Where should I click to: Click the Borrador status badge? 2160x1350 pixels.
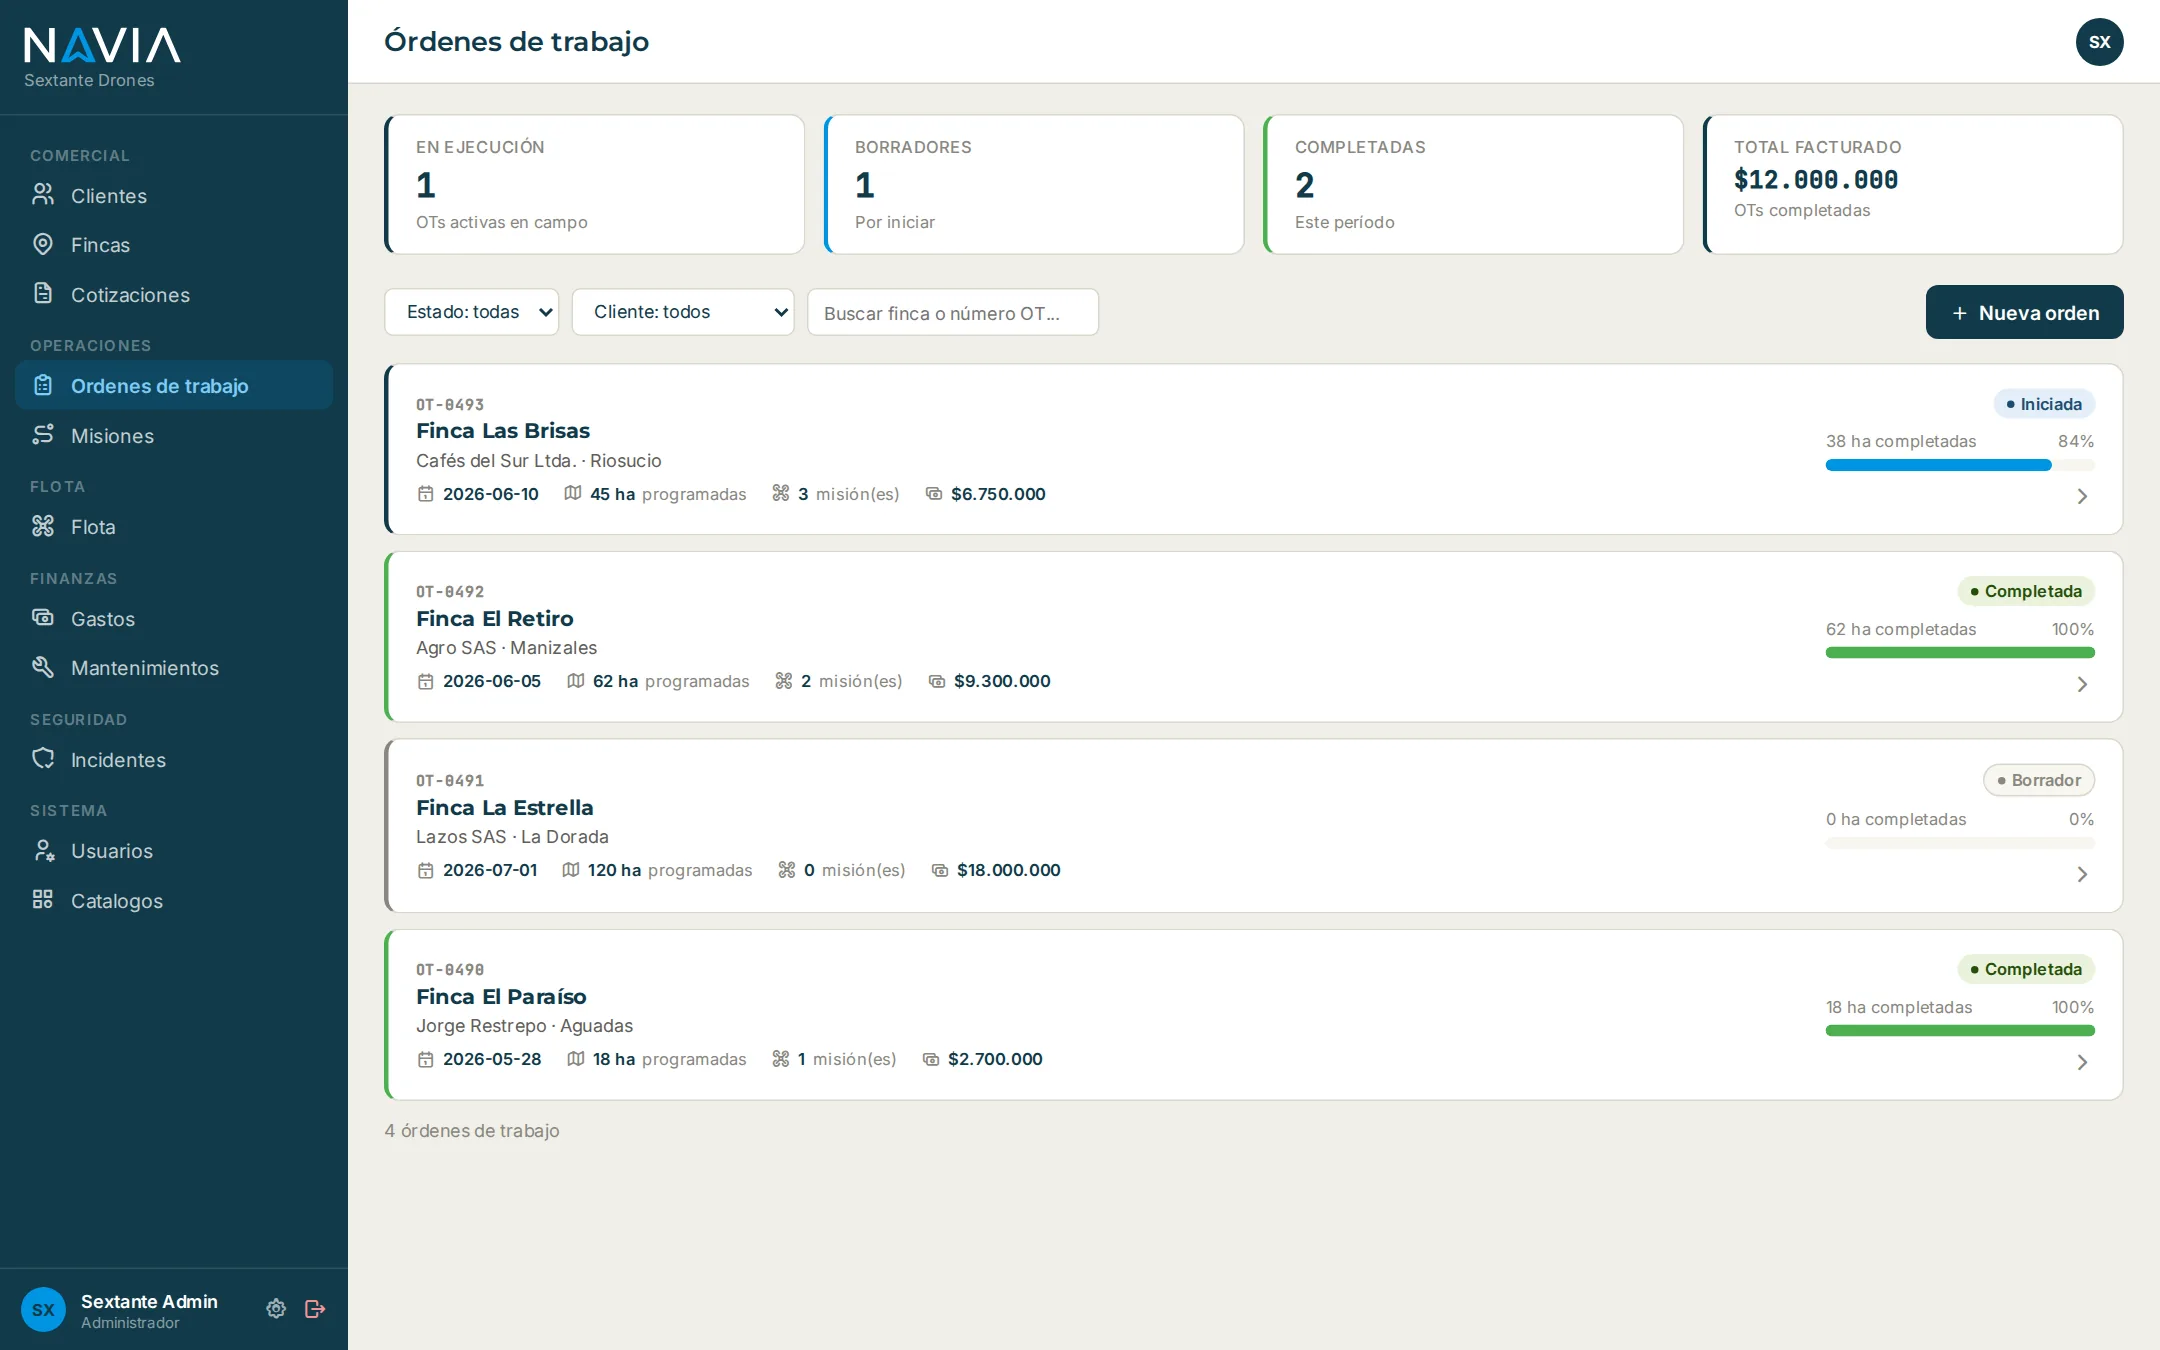pyautogui.click(x=2039, y=780)
